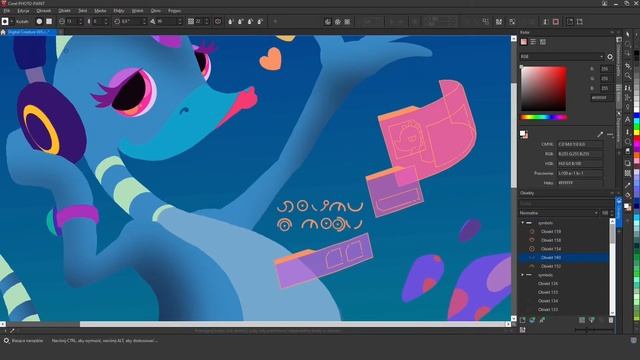Switch color docker to sliders view icon
This screenshot has width=640, height=360.
pos(533,42)
